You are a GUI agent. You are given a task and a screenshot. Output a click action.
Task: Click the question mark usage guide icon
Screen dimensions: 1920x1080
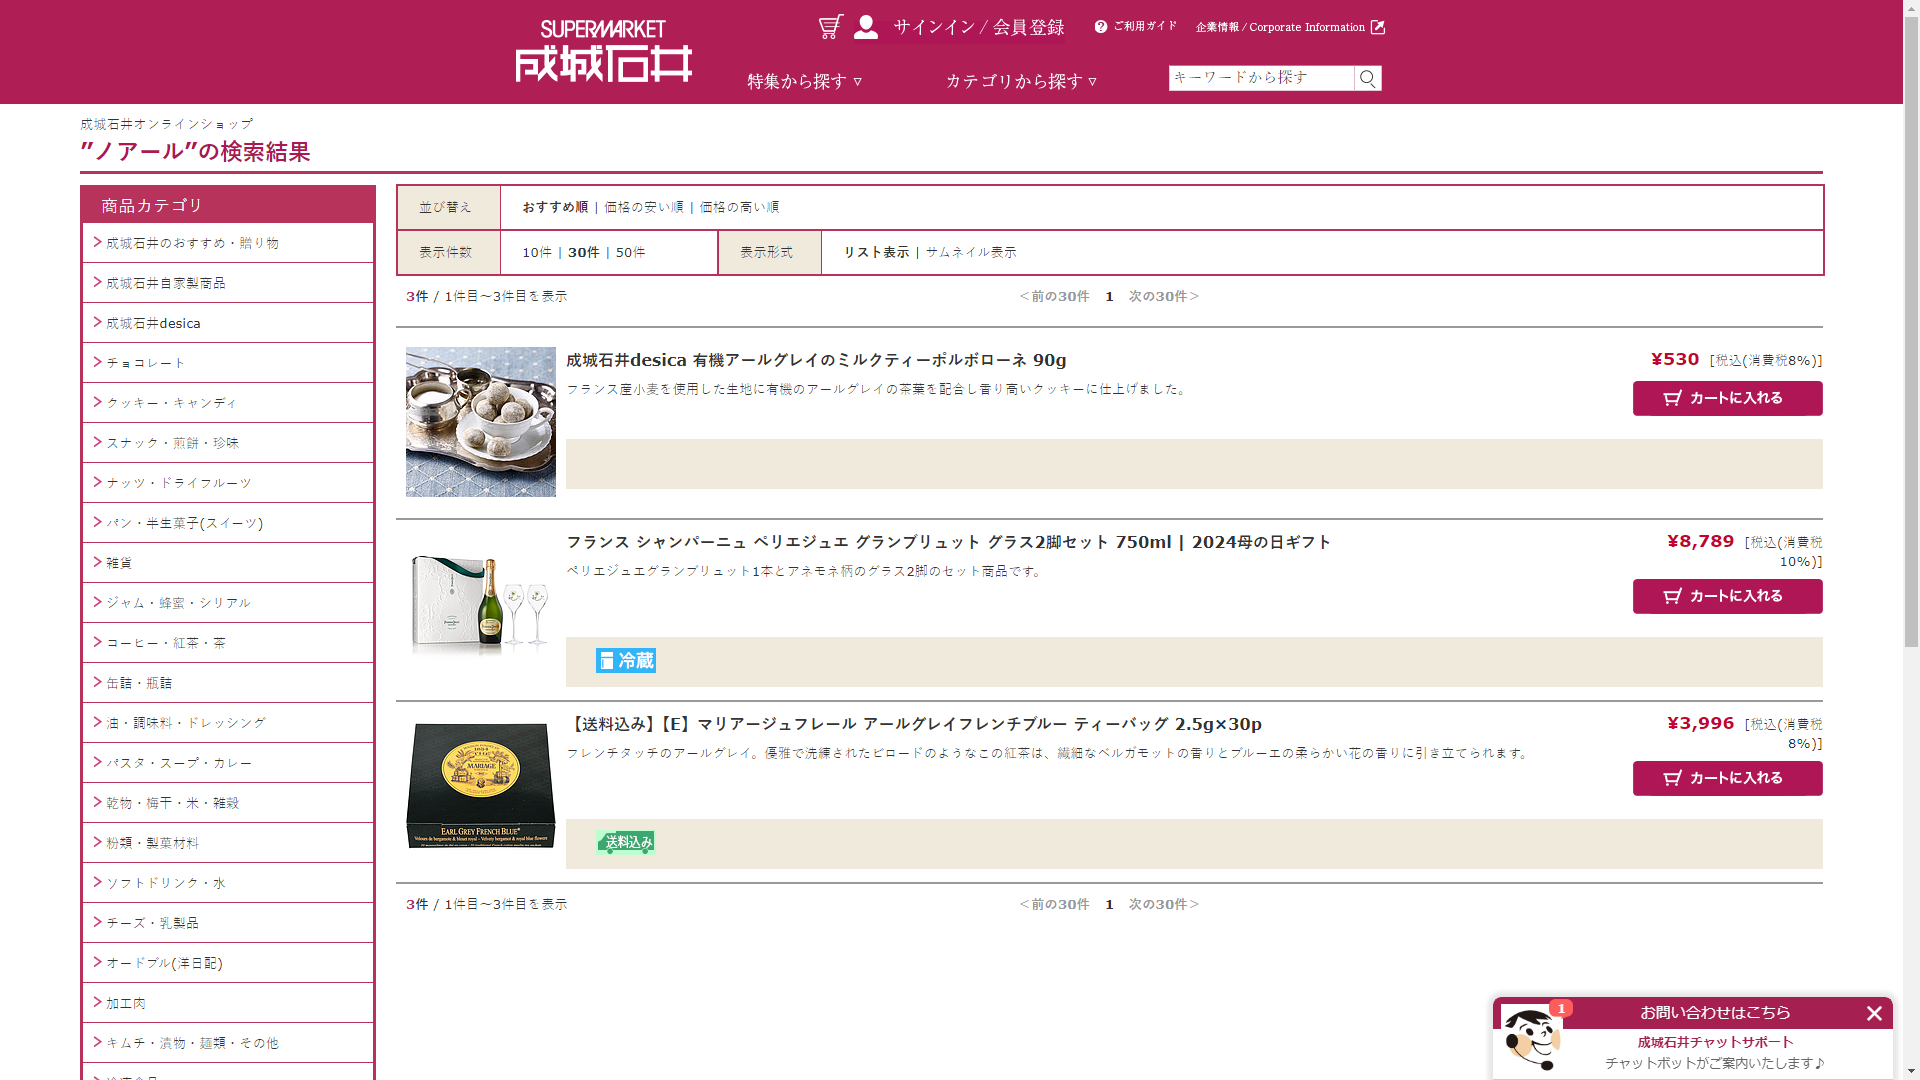(x=1101, y=27)
